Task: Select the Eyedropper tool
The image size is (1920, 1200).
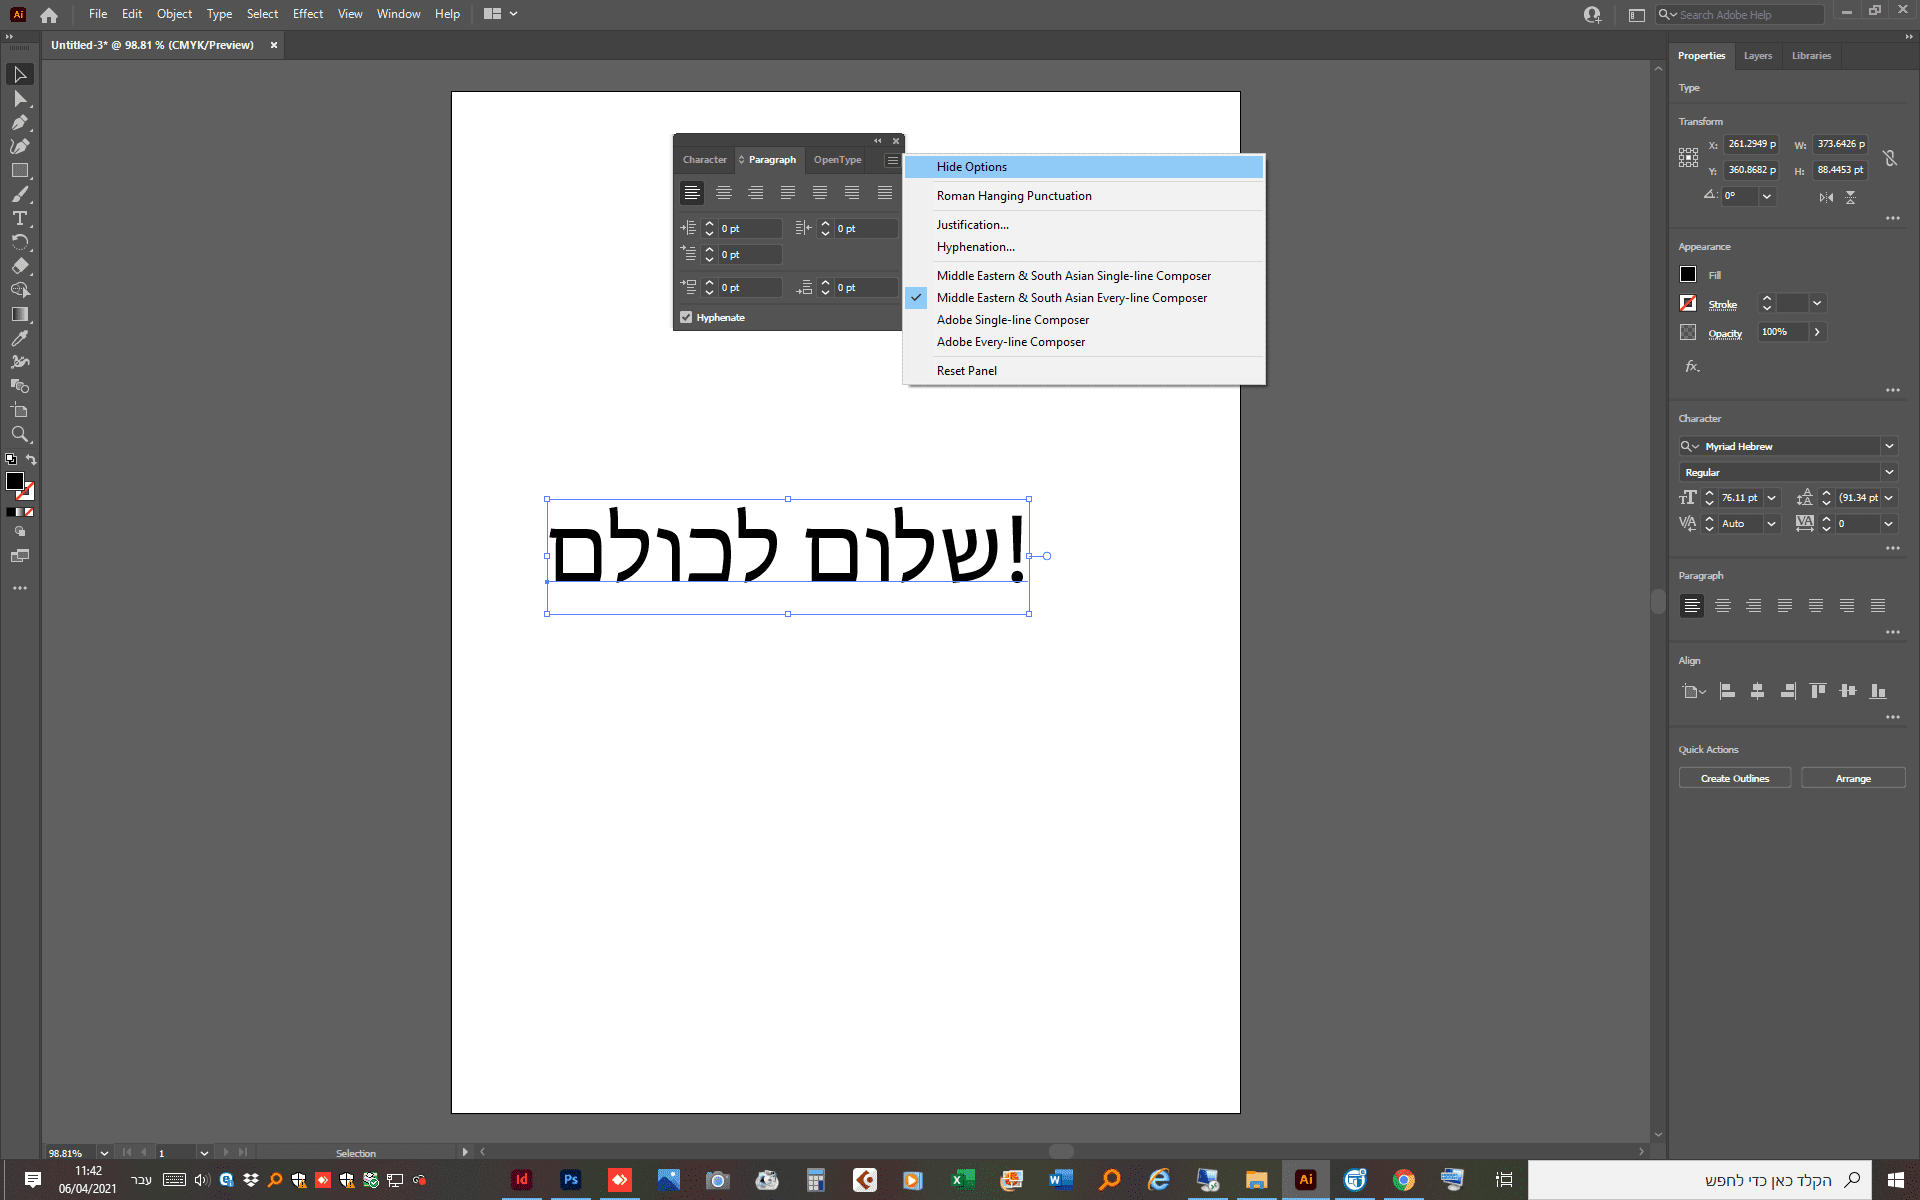Action: click(x=19, y=338)
